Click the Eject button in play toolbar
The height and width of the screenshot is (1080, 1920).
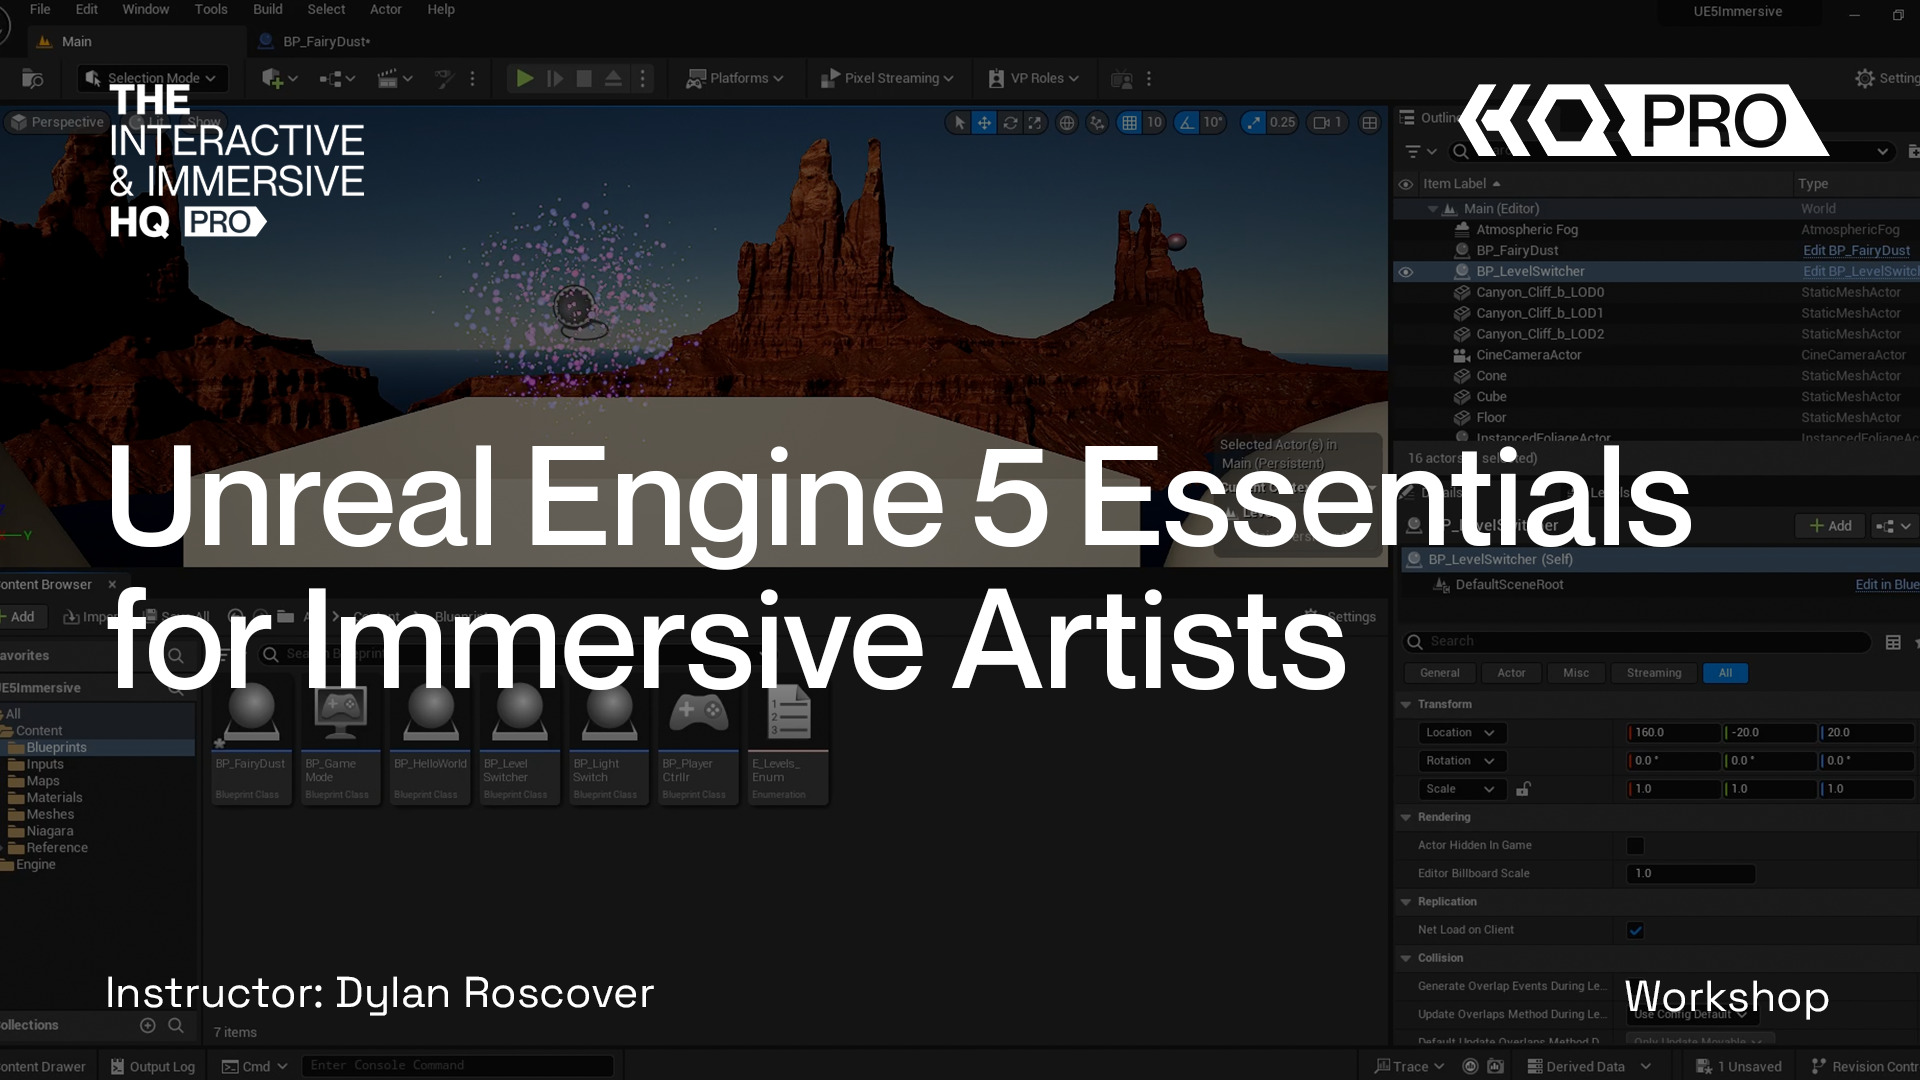click(613, 78)
